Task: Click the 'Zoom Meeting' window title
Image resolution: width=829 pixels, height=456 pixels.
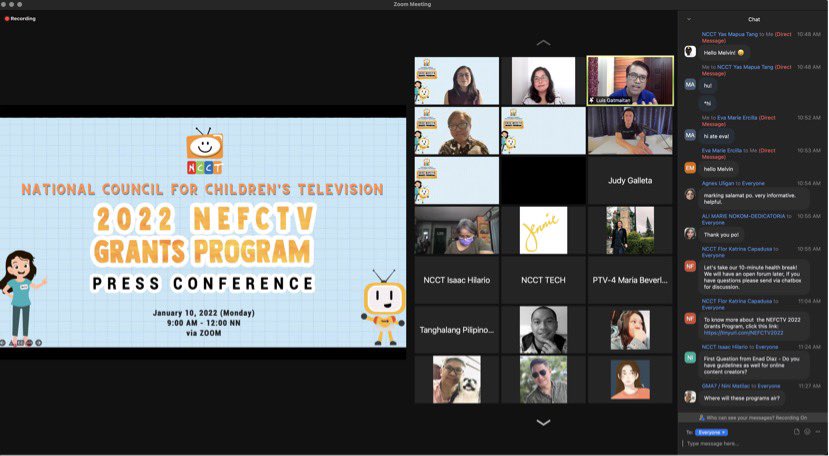Action: click(412, 4)
